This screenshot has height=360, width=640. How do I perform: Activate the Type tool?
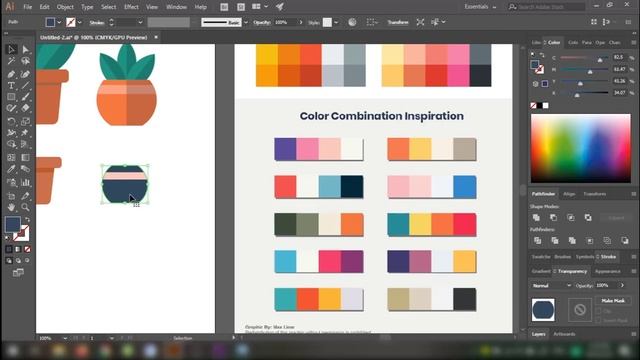(11, 86)
